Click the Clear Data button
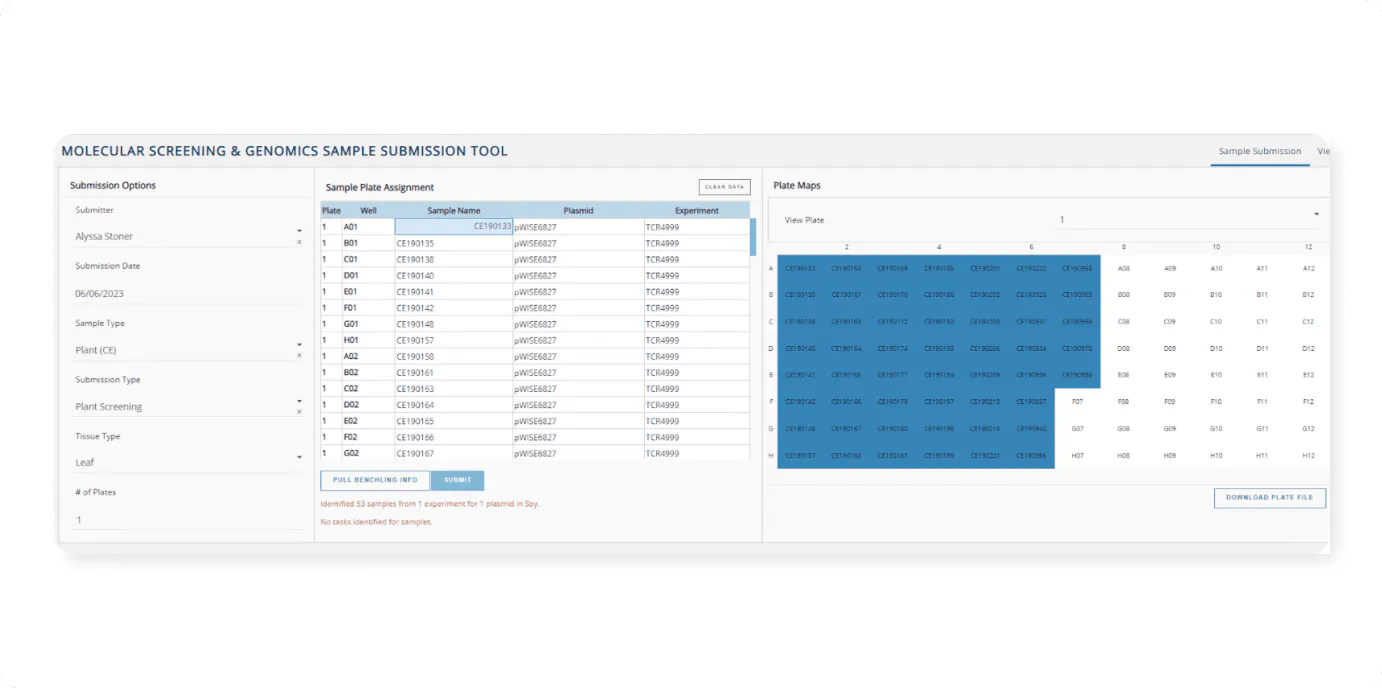 [724, 187]
